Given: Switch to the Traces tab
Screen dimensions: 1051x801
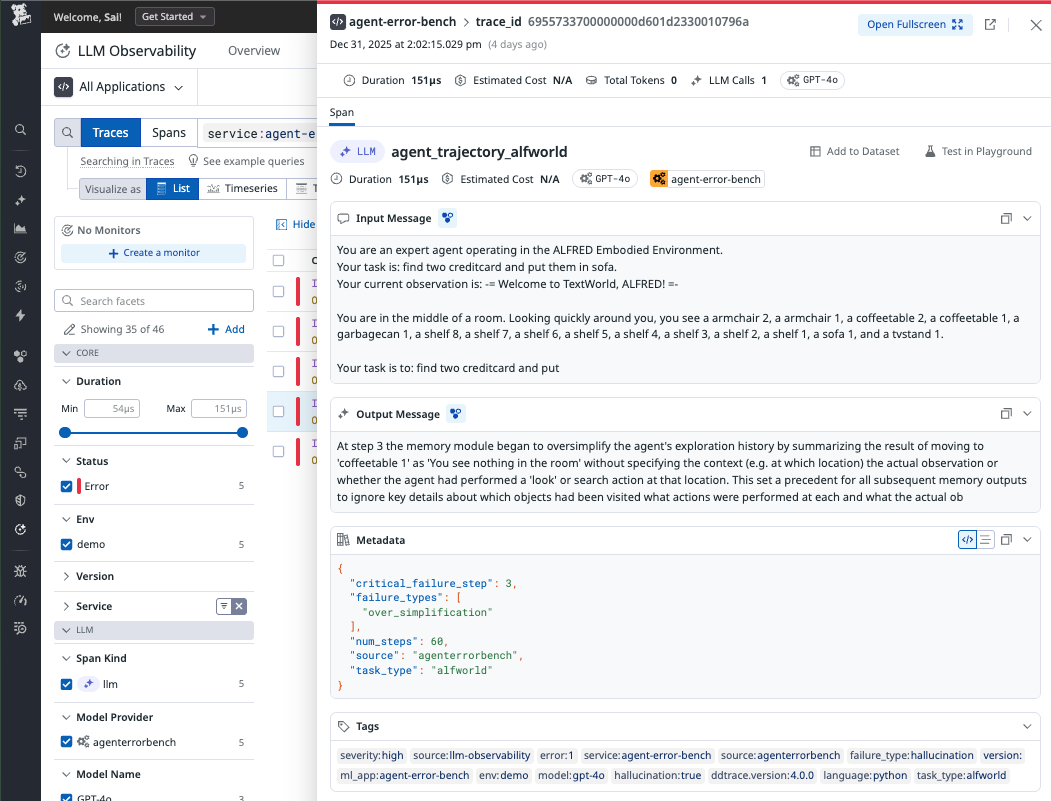Looking at the screenshot, I should tap(111, 133).
